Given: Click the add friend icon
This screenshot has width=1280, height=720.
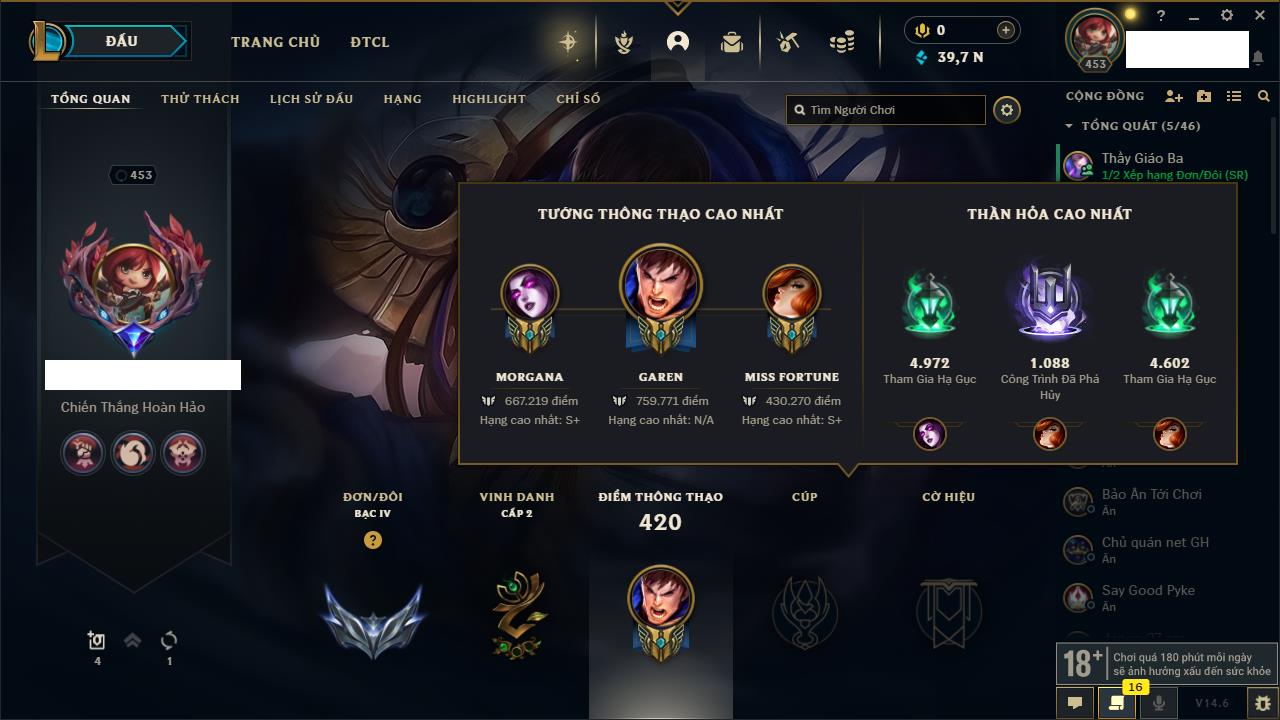Looking at the screenshot, I should point(1174,96).
